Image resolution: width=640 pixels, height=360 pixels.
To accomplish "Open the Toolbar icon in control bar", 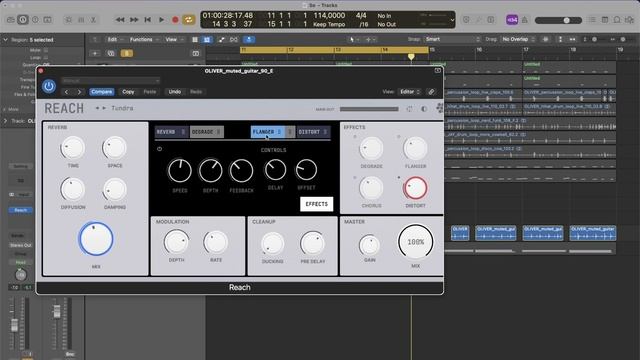I will click(x=48, y=20).
